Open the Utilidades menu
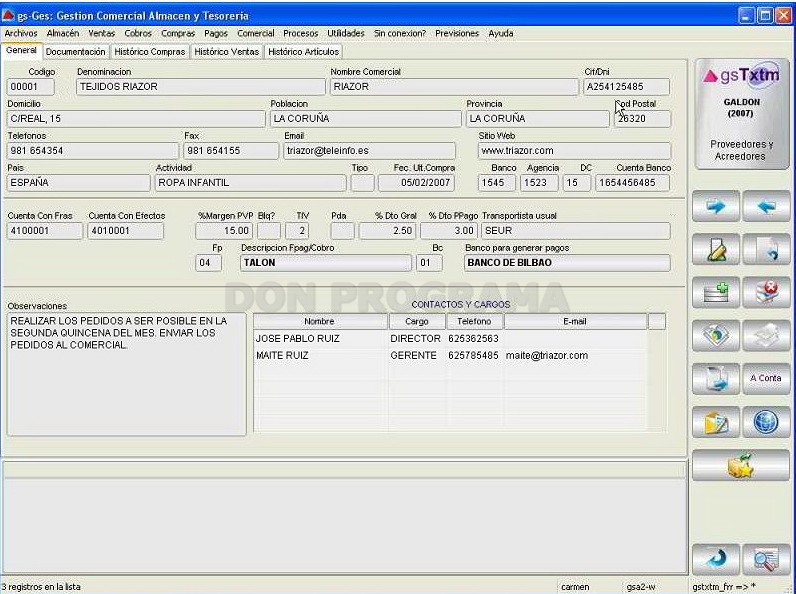The width and height of the screenshot is (796, 594). tap(346, 34)
